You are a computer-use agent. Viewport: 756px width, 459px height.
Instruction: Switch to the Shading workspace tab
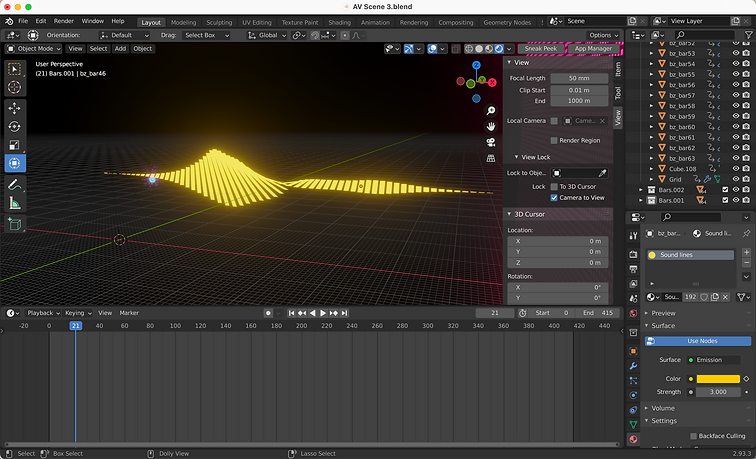point(339,22)
